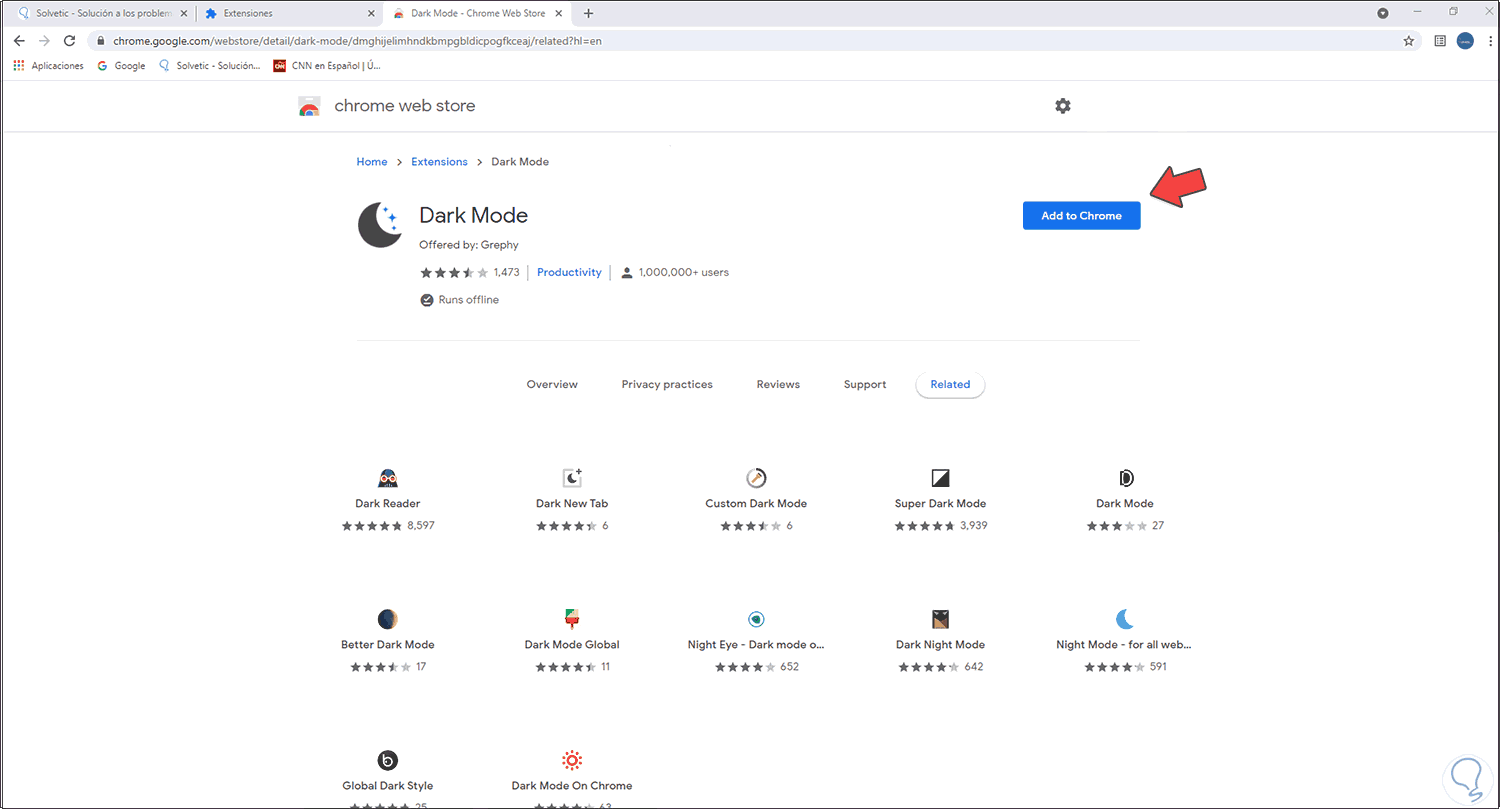Open a new browser tab
Screen dimensions: 1500x809
pos(588,13)
